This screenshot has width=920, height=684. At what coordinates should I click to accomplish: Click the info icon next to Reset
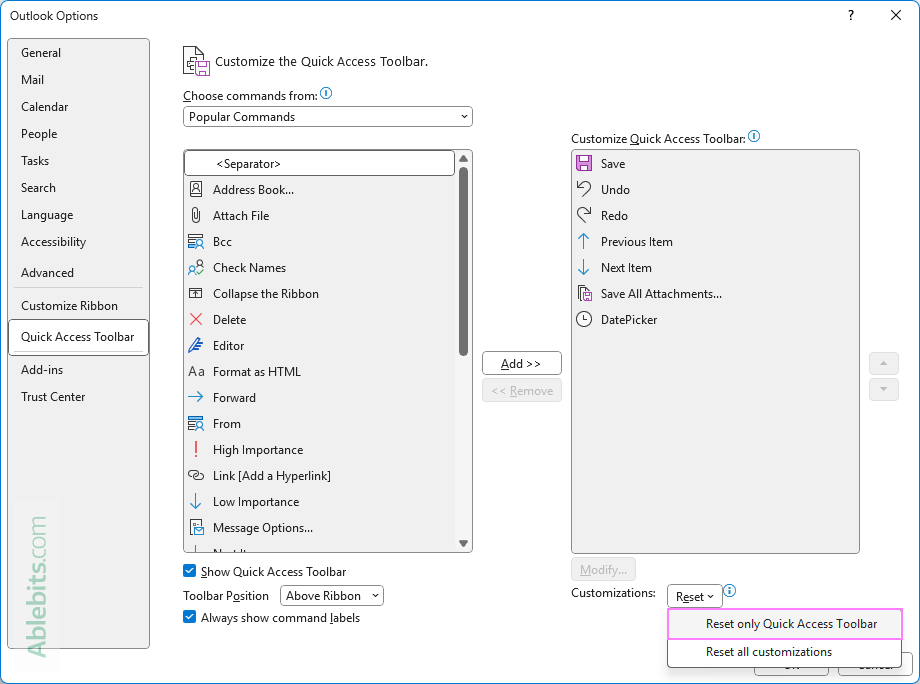pos(730,590)
